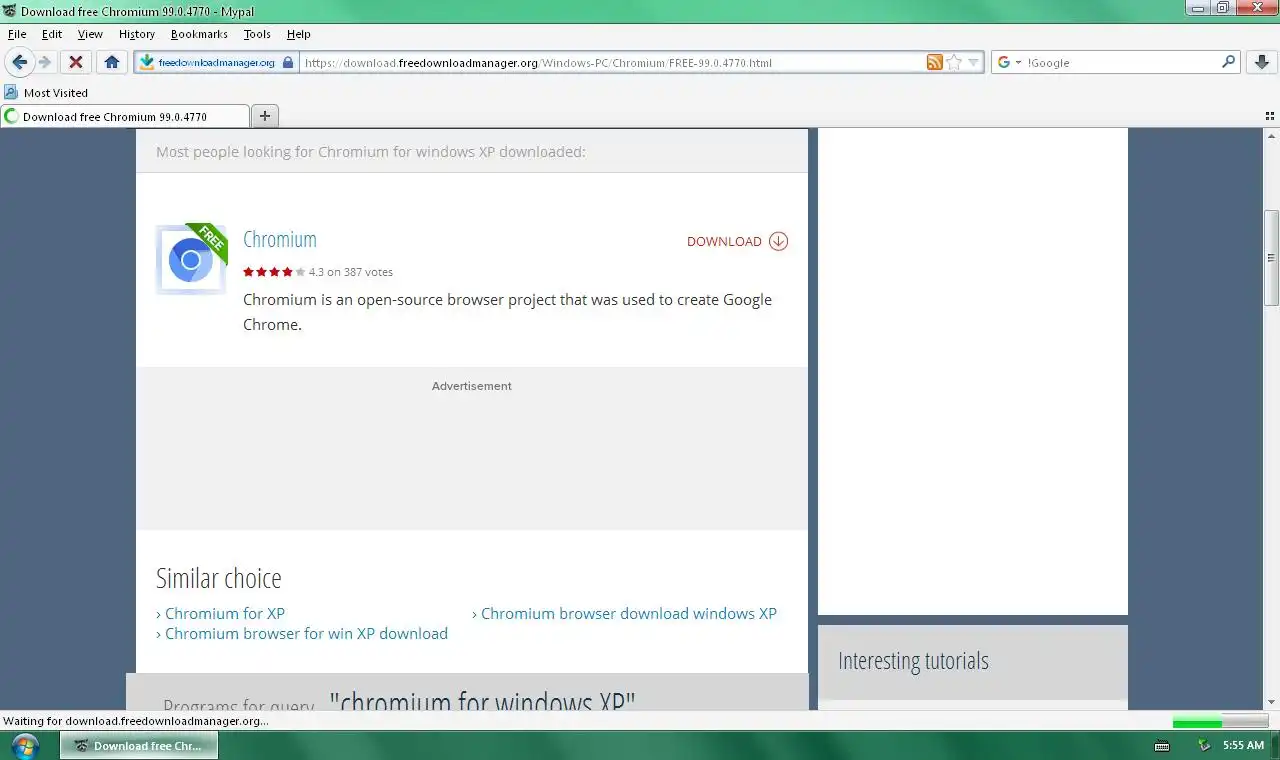Viewport: 1280px width, 760px height.
Task: Click the 'Interesting tutorials' heading
Action: point(913,661)
